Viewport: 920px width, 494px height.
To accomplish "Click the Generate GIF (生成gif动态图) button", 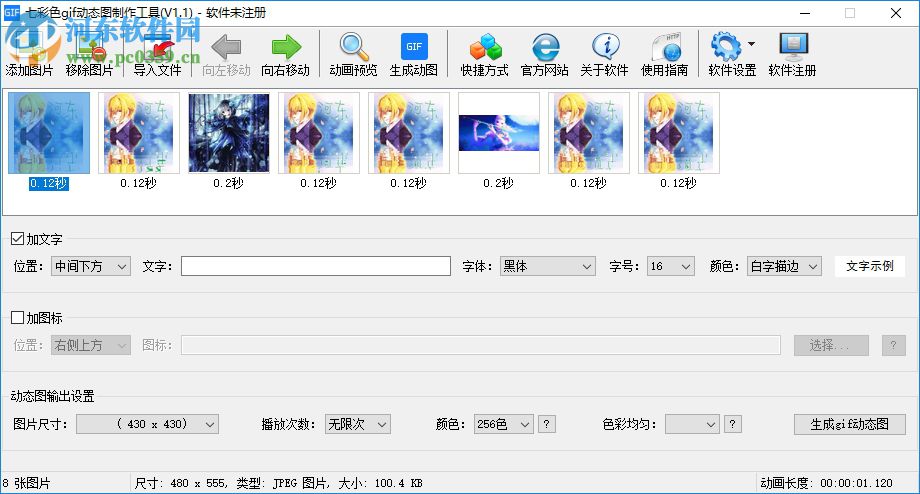I will (x=850, y=424).
